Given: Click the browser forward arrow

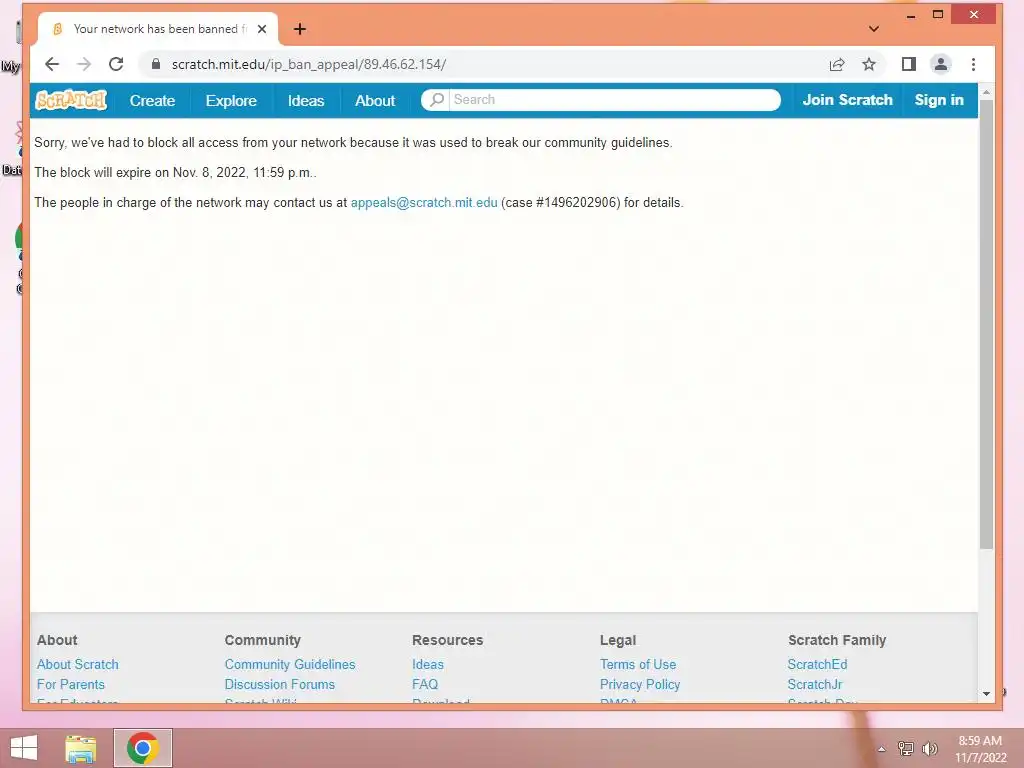Looking at the screenshot, I should click(x=84, y=64).
